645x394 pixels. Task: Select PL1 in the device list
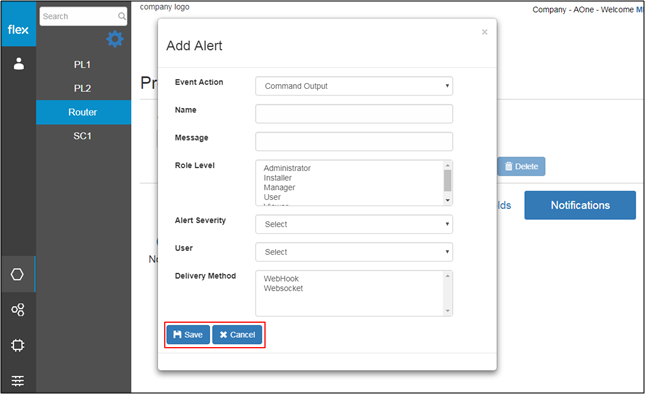[x=83, y=65]
